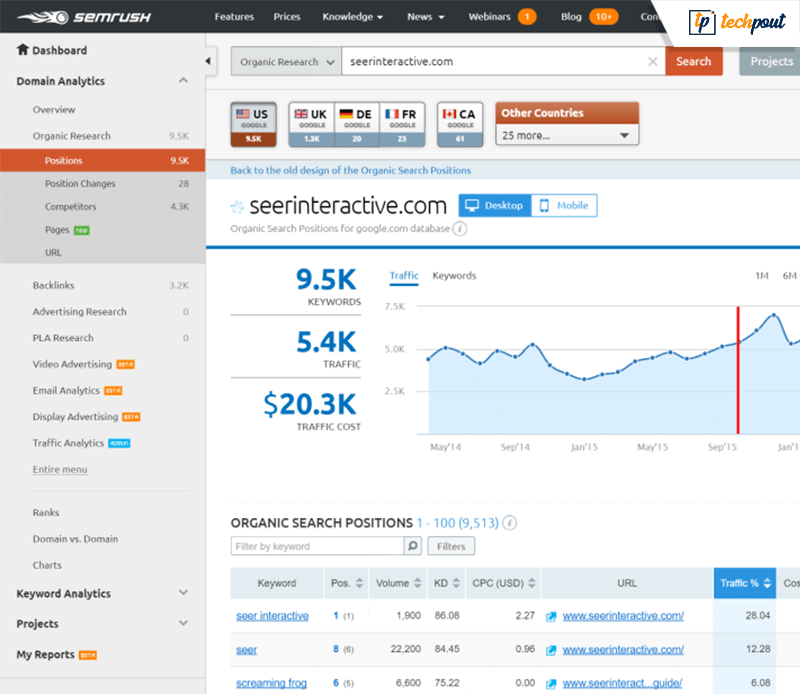
Task: Open My Reports in the sidebar
Action: pyautogui.click(x=45, y=655)
